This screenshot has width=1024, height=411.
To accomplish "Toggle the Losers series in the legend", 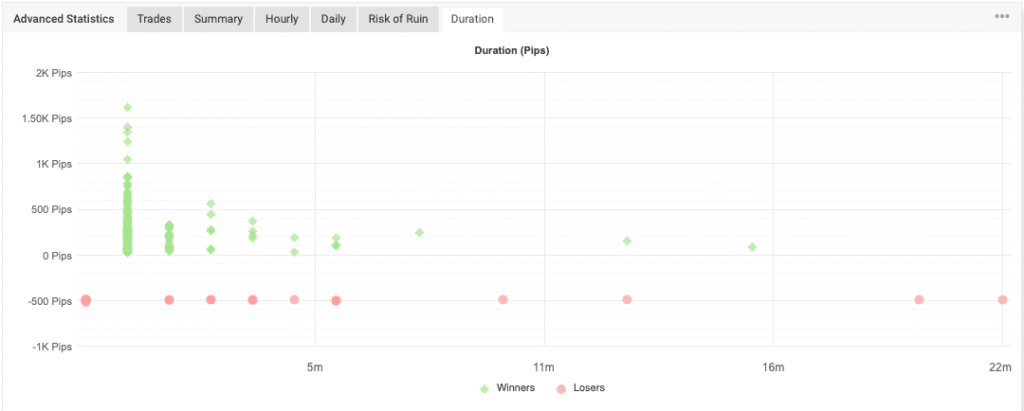I will (580, 388).
